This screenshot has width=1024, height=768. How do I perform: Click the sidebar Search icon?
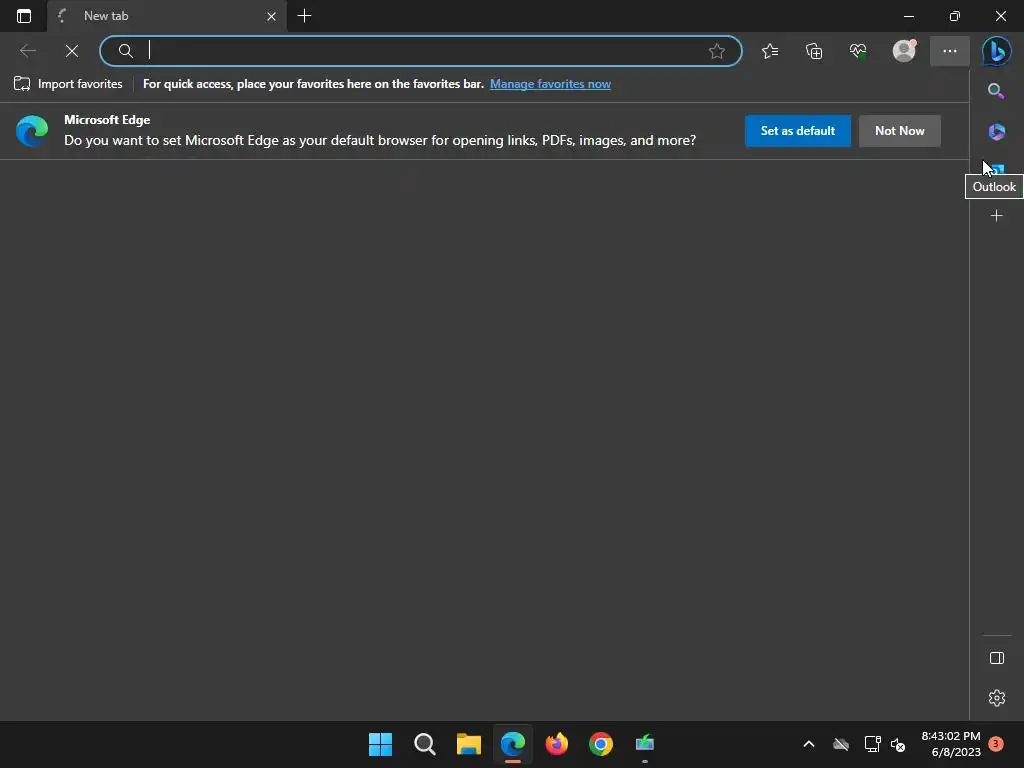pyautogui.click(x=996, y=91)
